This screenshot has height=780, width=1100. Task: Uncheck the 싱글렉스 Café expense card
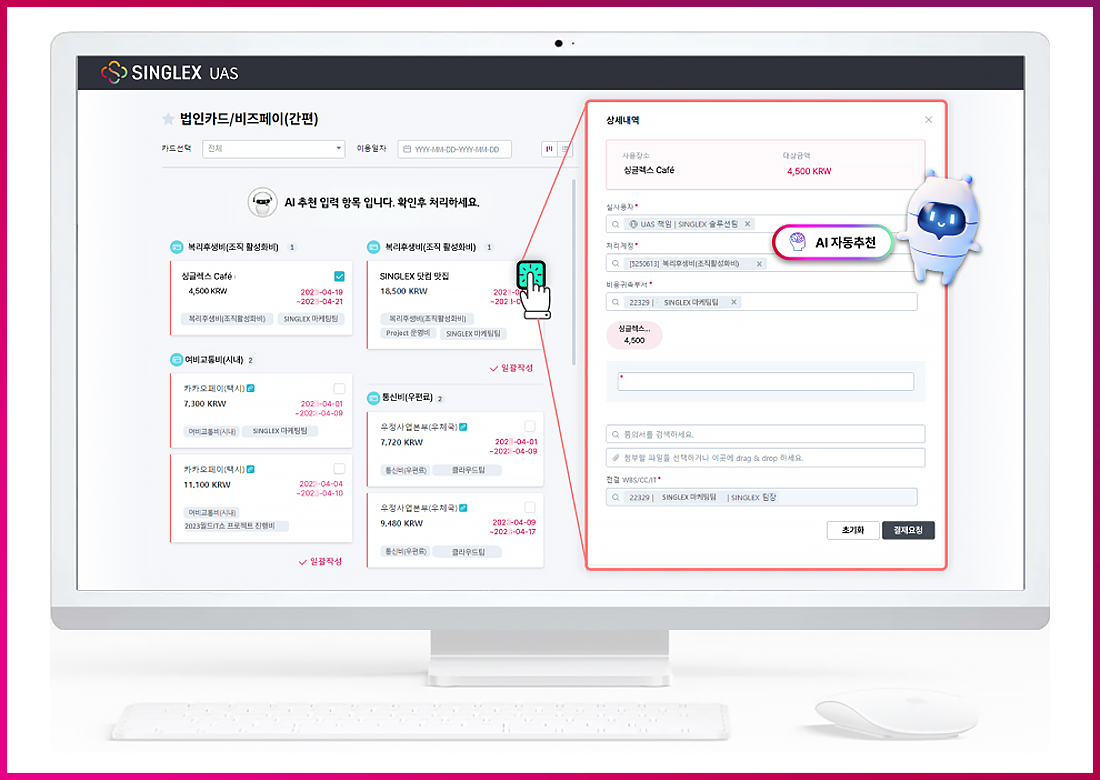(340, 276)
